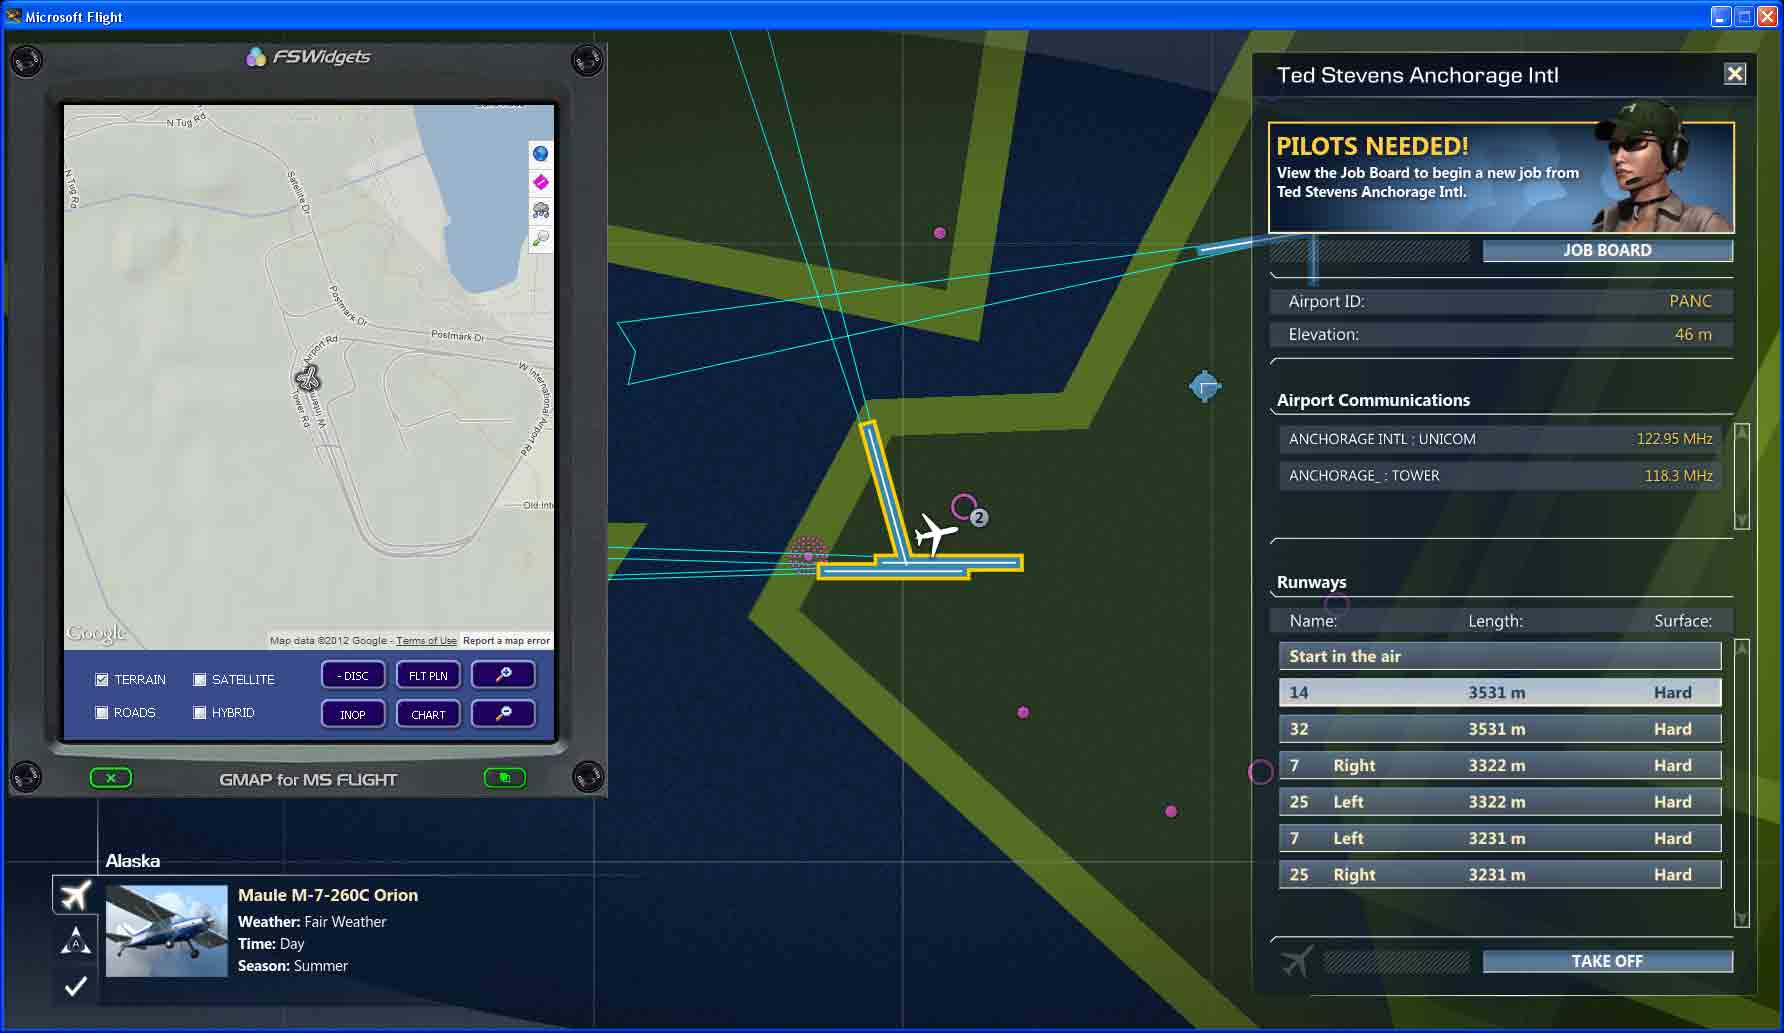This screenshot has height=1033, width=1784.
Task: Close the Microsoft Flight window
Action: 1767,16
